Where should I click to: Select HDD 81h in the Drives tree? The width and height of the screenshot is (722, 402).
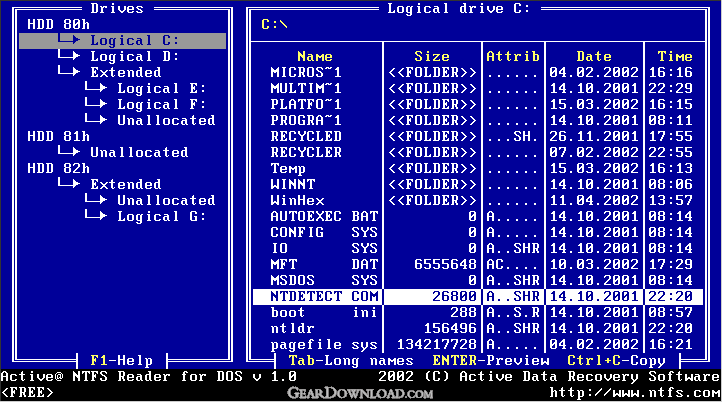[58, 136]
